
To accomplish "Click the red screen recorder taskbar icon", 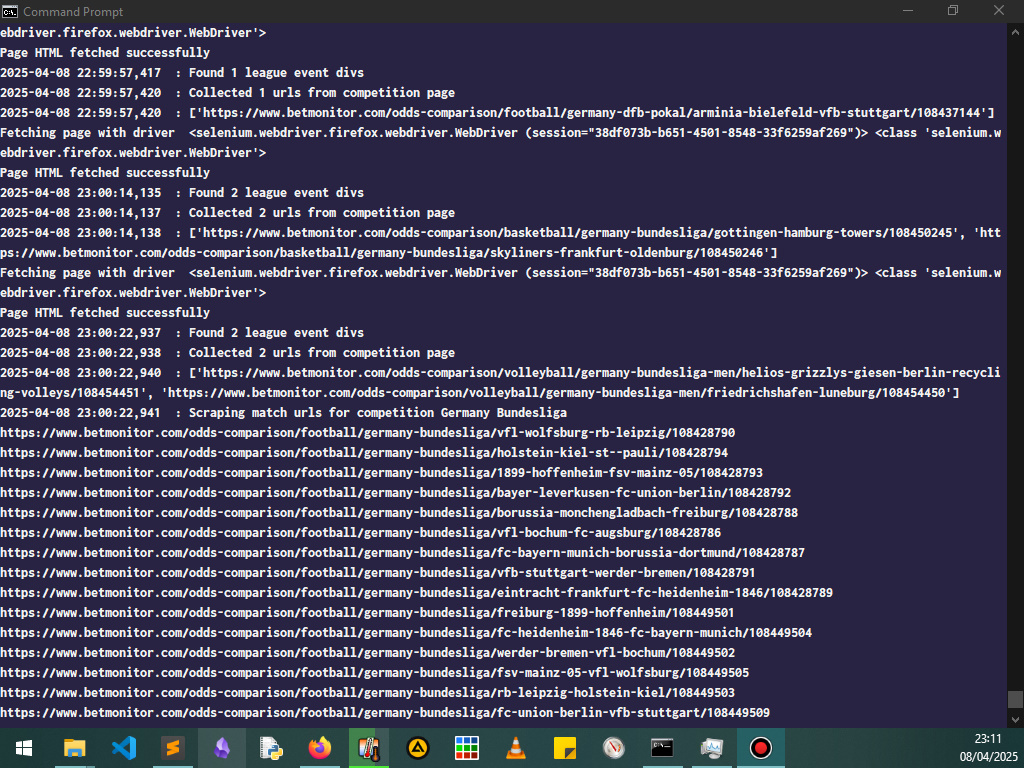I will (x=760, y=747).
